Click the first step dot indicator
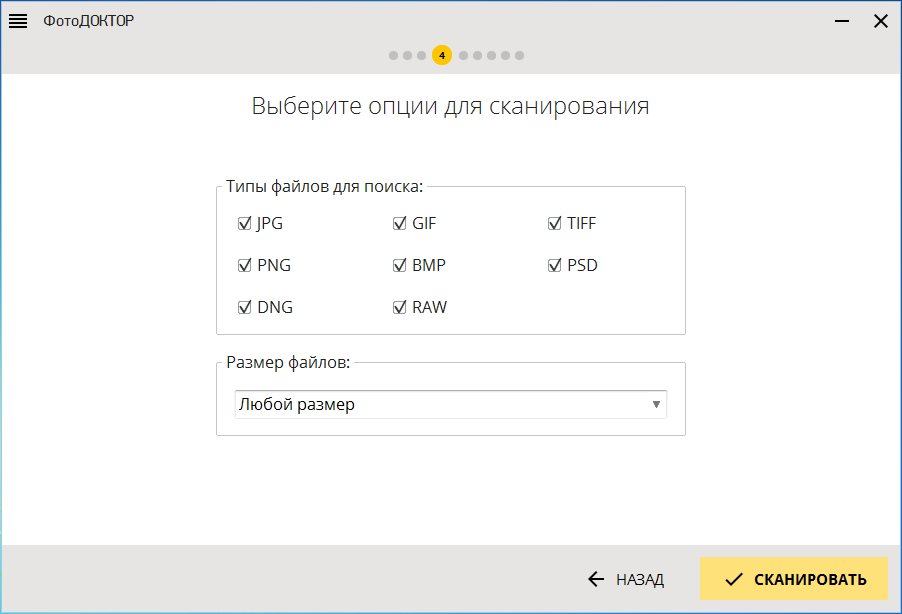The image size is (902, 614). [394, 55]
